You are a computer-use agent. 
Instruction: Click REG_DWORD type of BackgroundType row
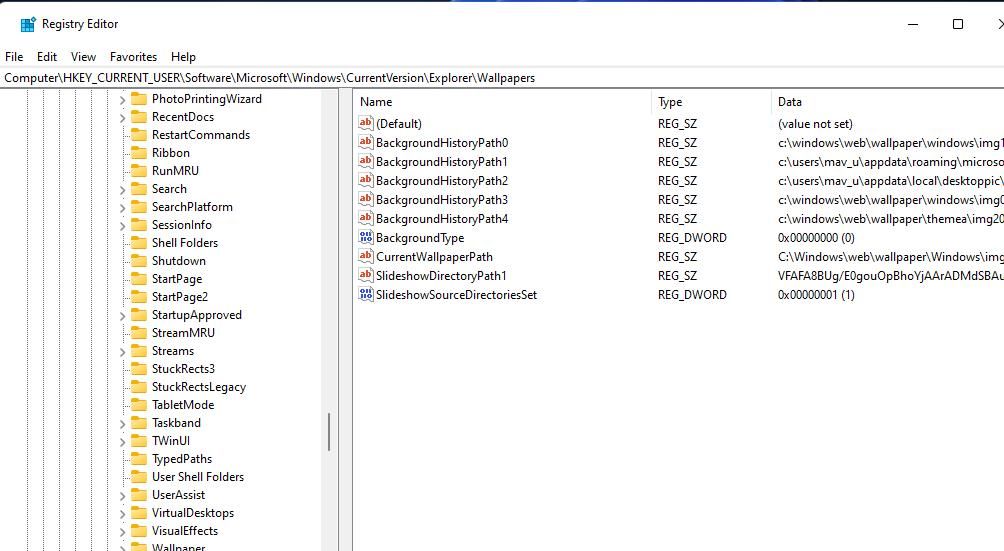tap(692, 238)
